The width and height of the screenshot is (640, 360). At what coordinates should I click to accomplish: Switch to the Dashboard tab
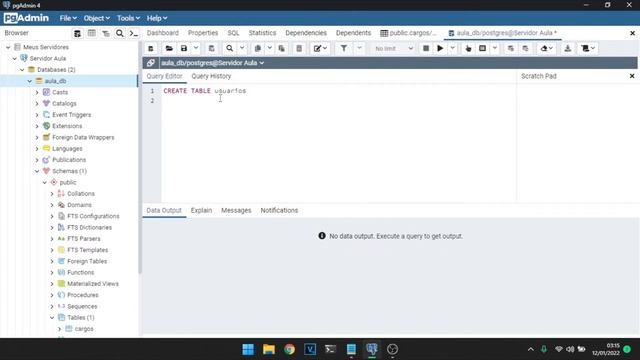coord(162,33)
